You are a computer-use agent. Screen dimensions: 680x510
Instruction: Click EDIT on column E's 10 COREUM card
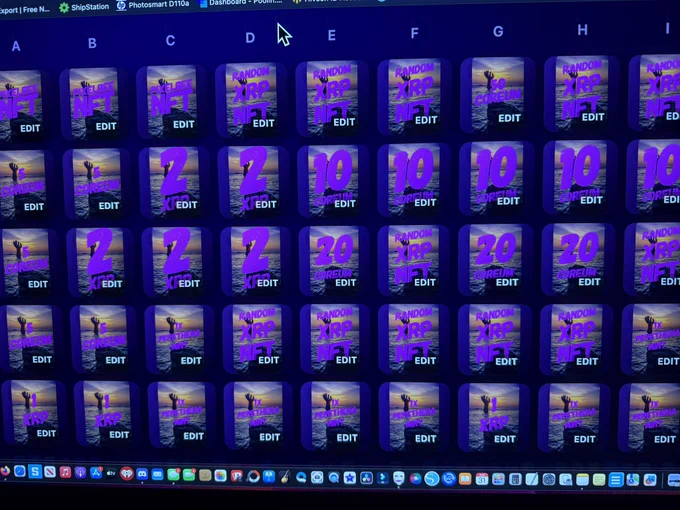pyautogui.click(x=345, y=203)
